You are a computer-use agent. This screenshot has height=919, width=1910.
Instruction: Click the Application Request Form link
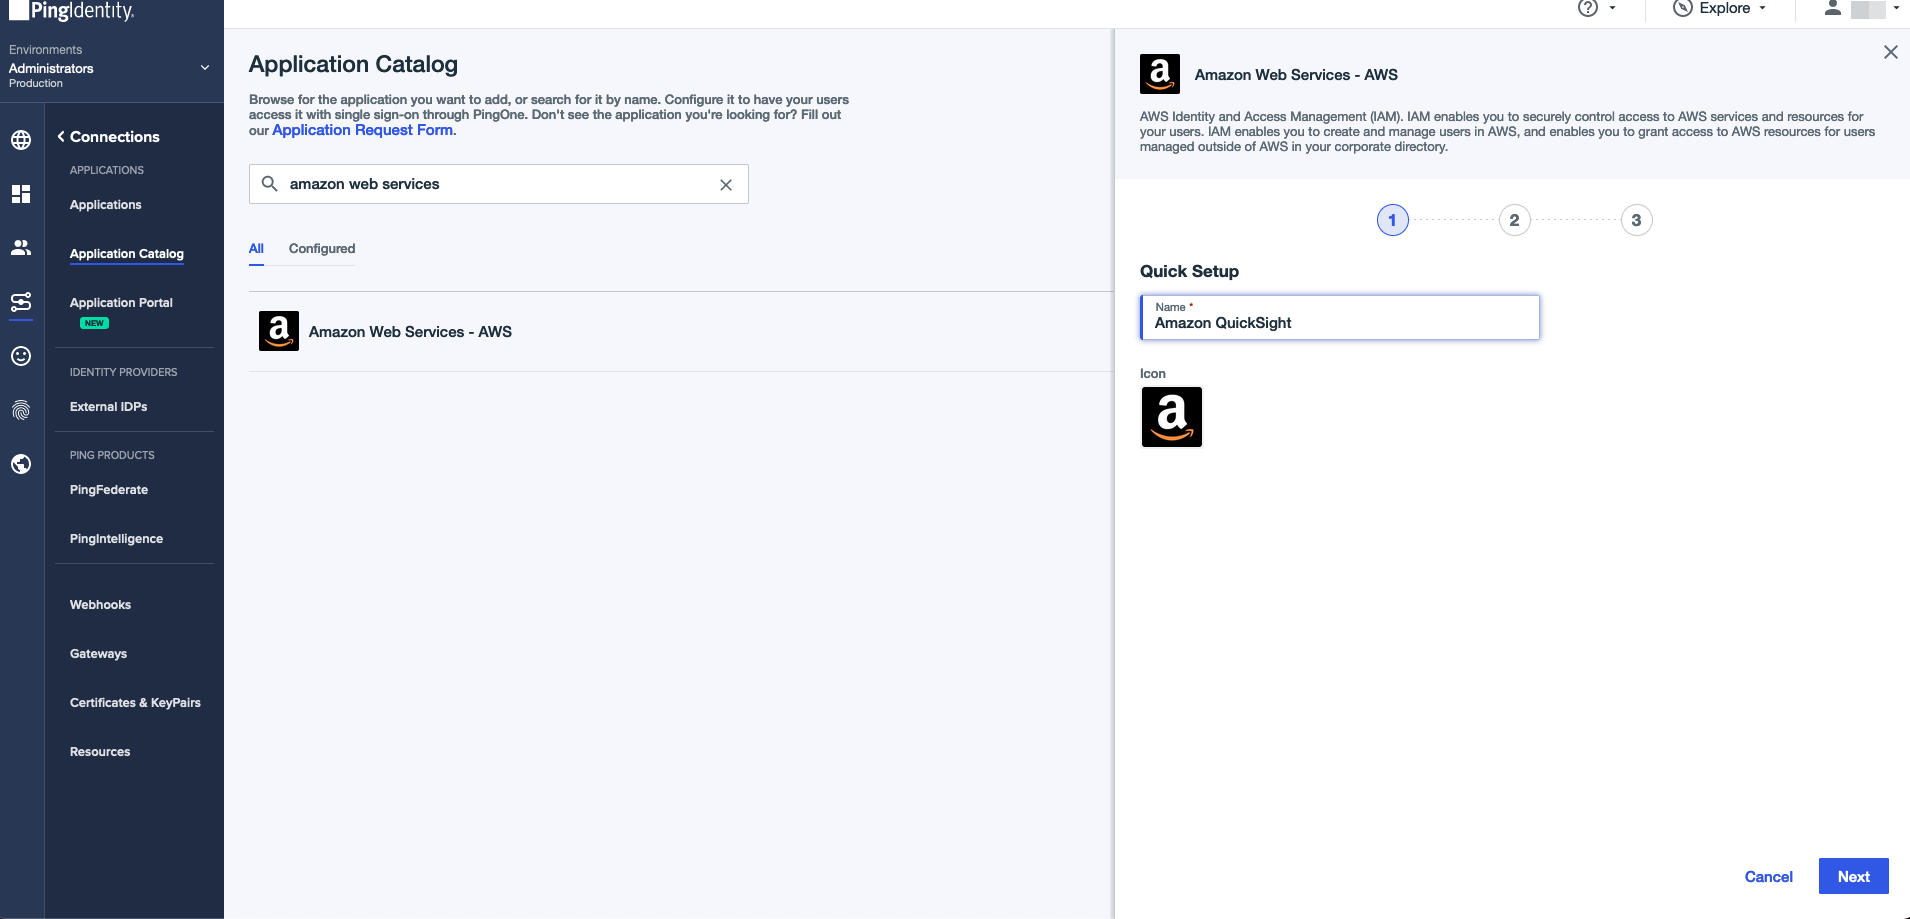coord(362,130)
